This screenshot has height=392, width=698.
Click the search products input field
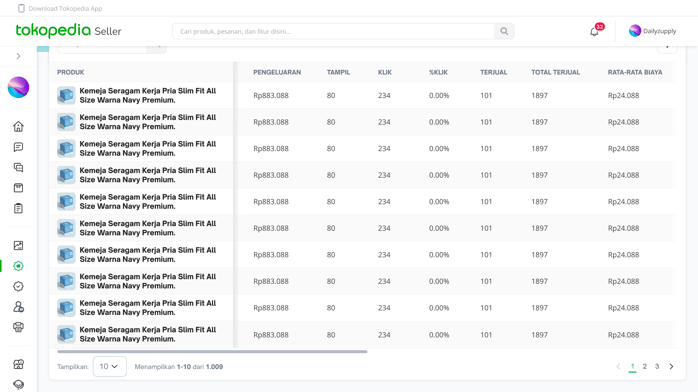[x=333, y=31]
